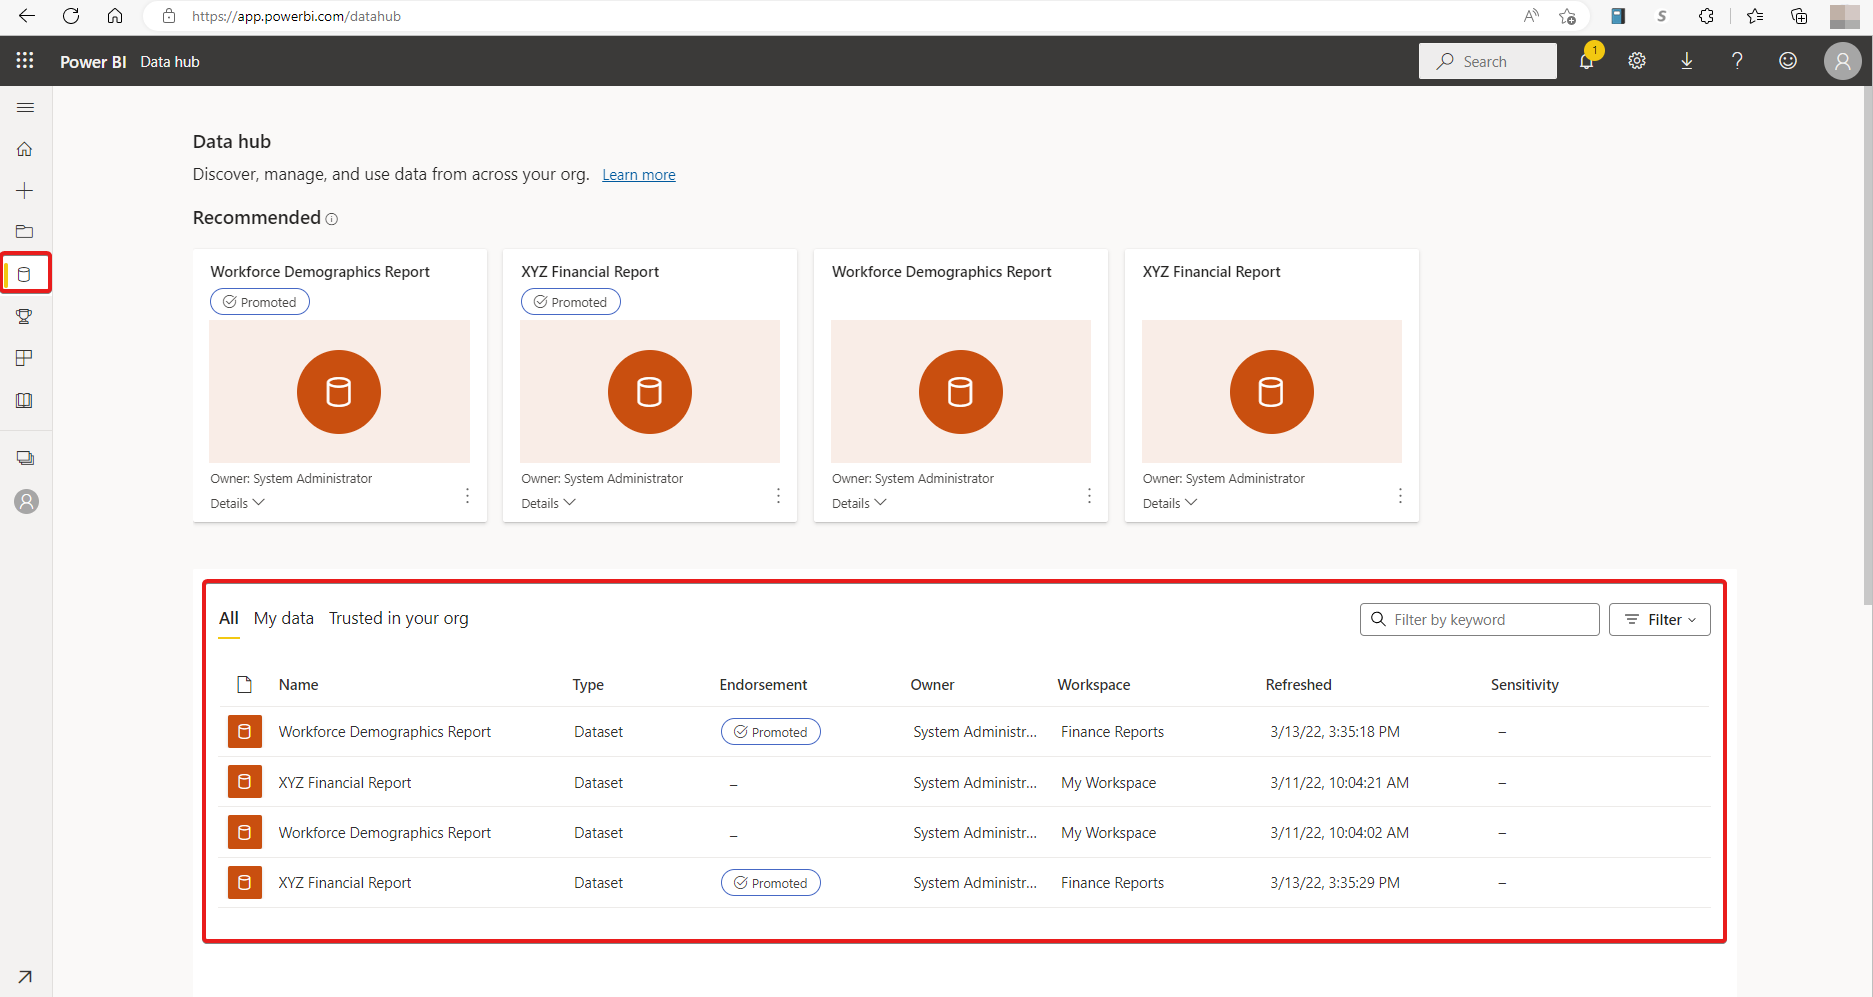
Task: Open help question mark icon
Action: (x=1737, y=61)
